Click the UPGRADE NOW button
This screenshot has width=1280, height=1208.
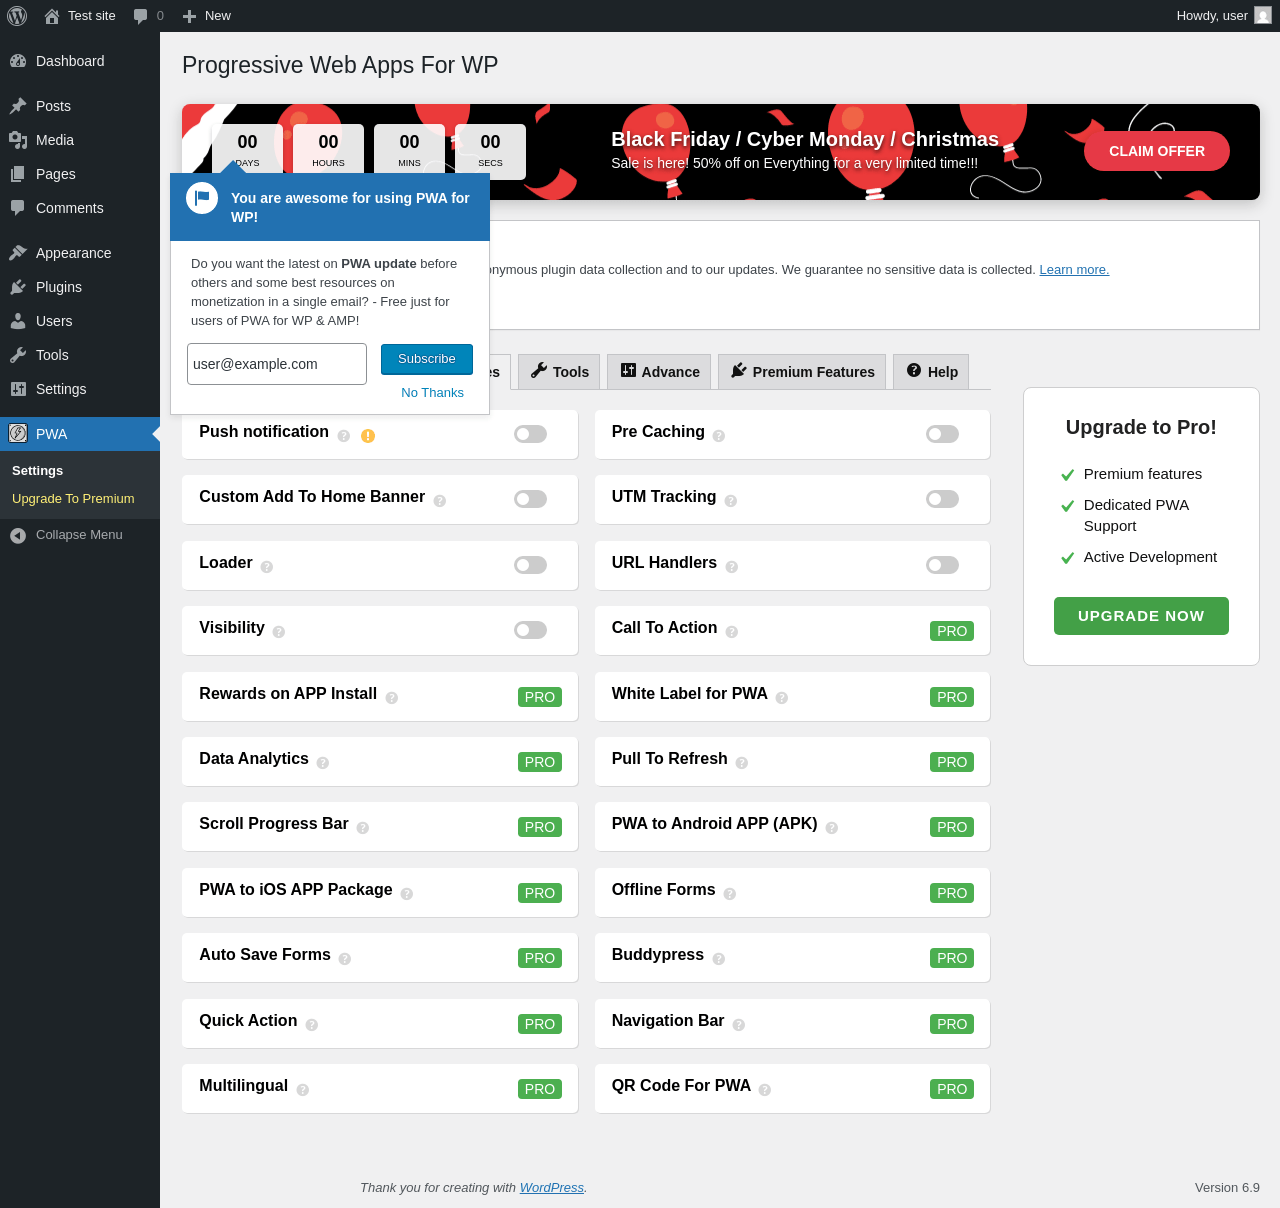coord(1141,616)
